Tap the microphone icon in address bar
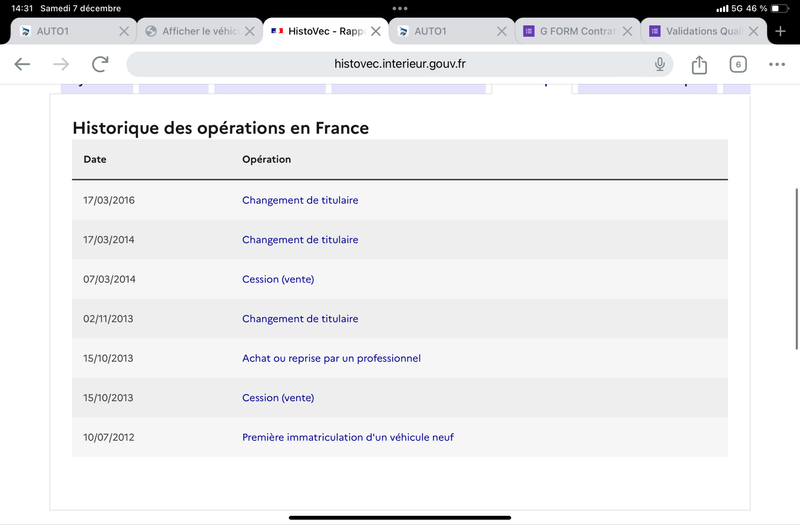Viewport: 800px width, 525px height. coord(660,64)
